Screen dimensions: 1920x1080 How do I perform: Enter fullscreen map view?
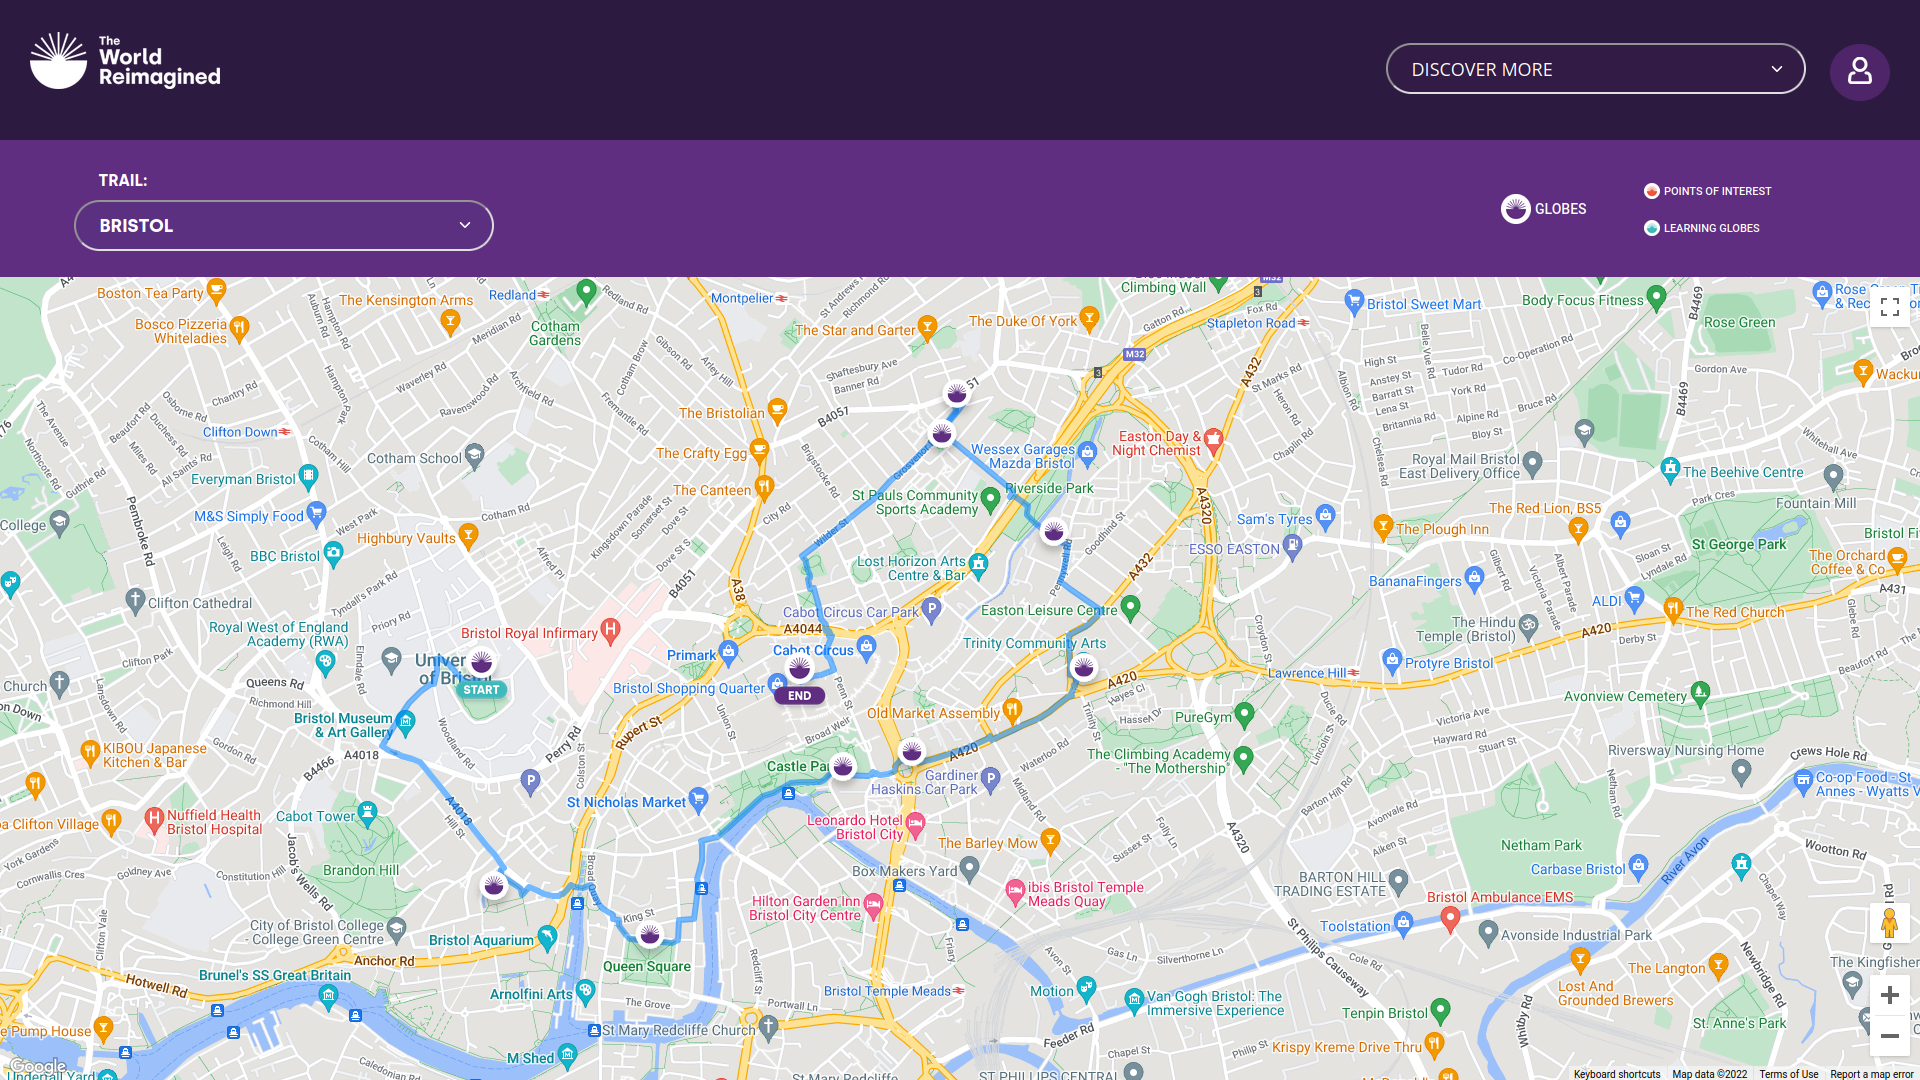[x=1889, y=307]
